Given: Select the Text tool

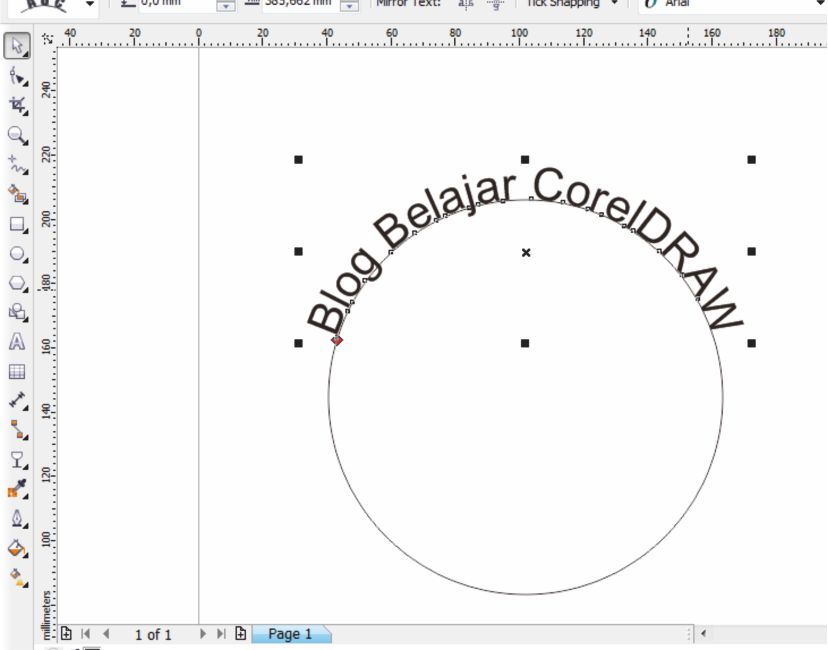Looking at the screenshot, I should point(17,342).
